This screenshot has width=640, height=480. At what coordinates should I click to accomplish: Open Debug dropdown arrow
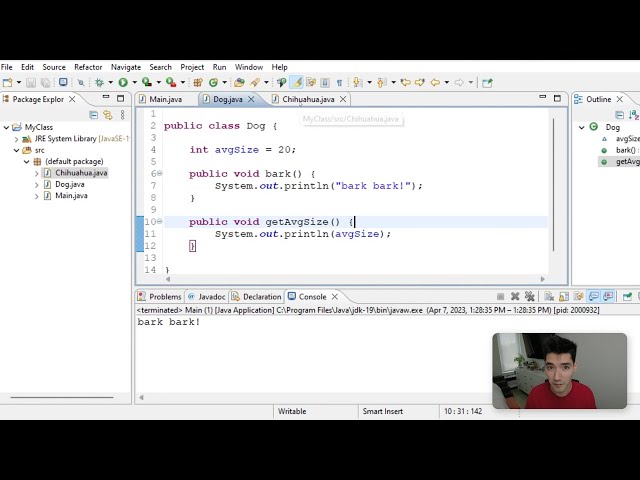111,82
